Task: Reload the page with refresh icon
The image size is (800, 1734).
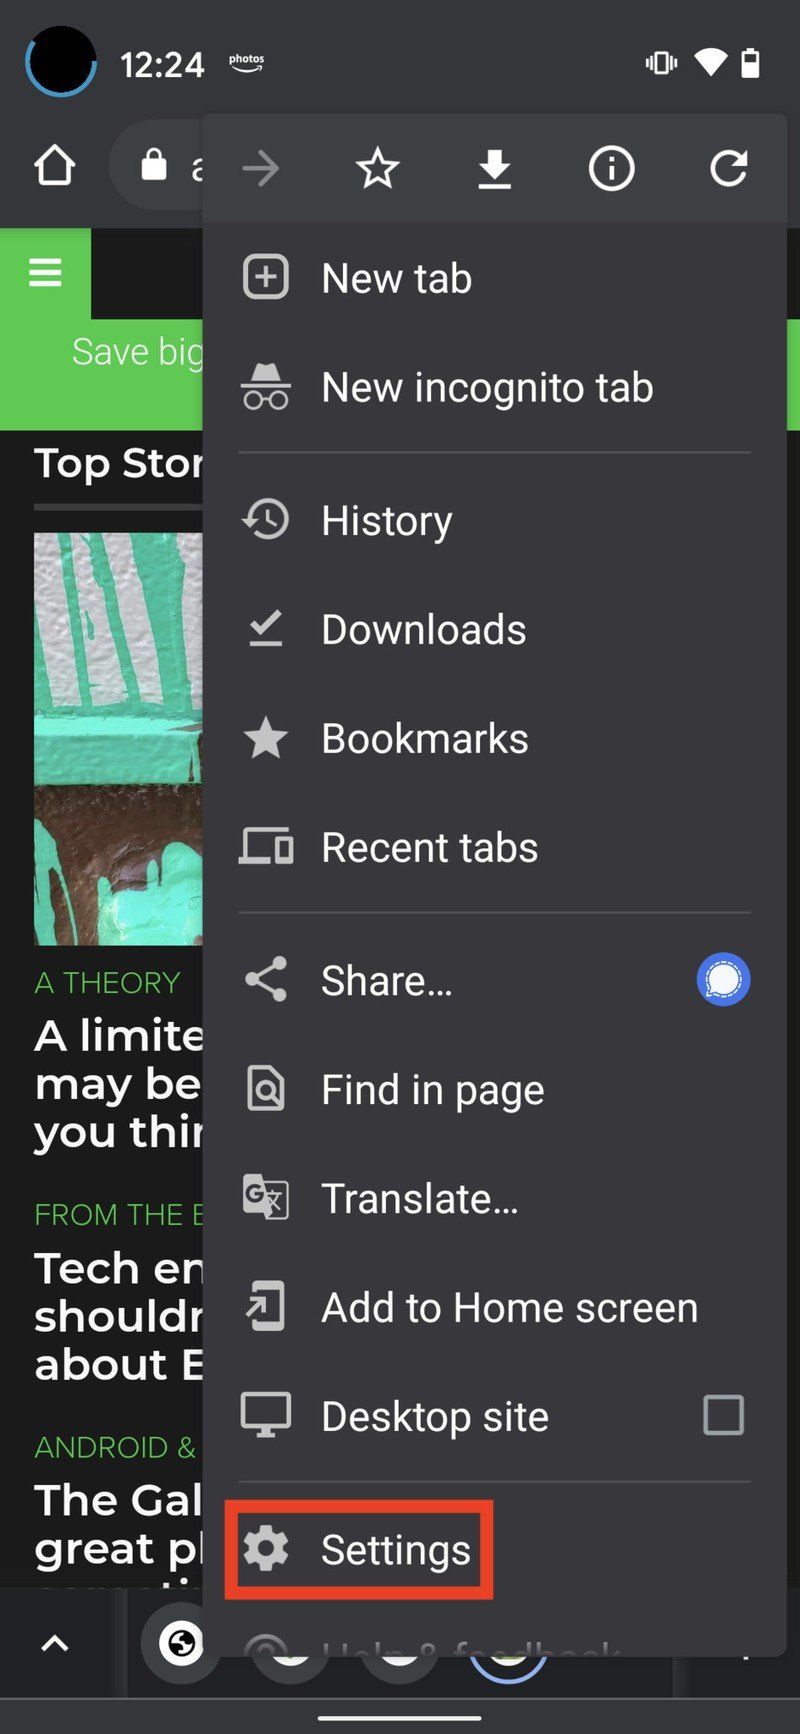Action: 728,168
